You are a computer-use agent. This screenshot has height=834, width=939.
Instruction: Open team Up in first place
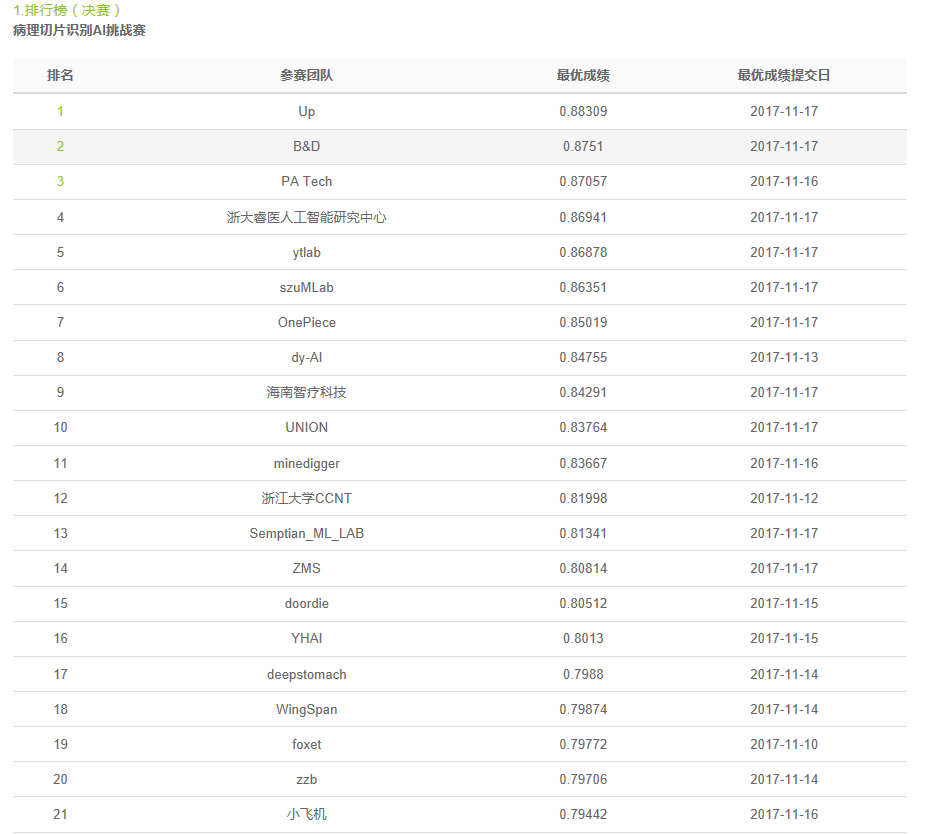coord(307,111)
